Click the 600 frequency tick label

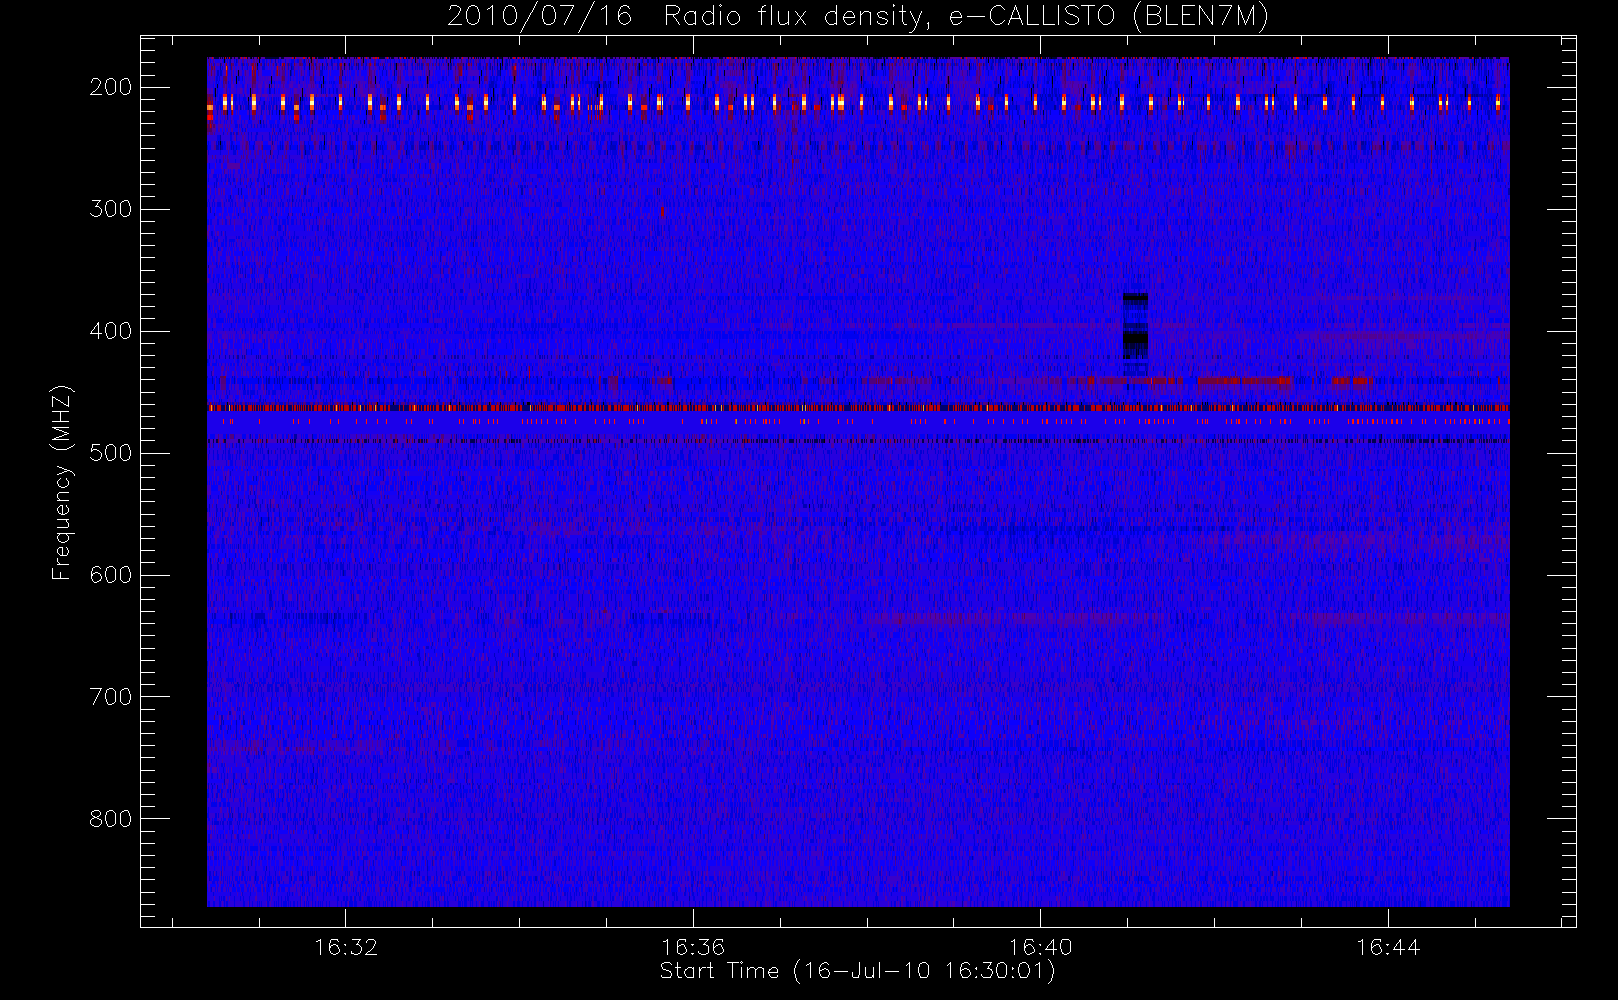click(111, 575)
